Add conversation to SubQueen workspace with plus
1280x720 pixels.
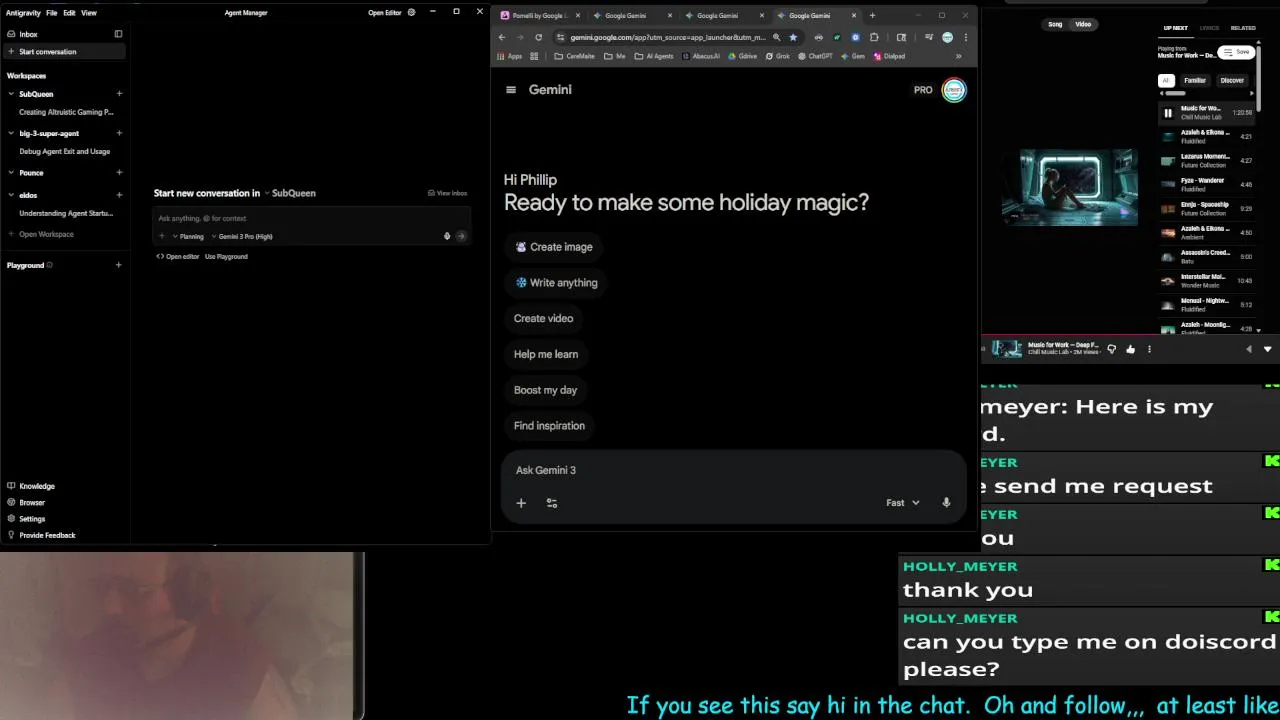[119, 94]
